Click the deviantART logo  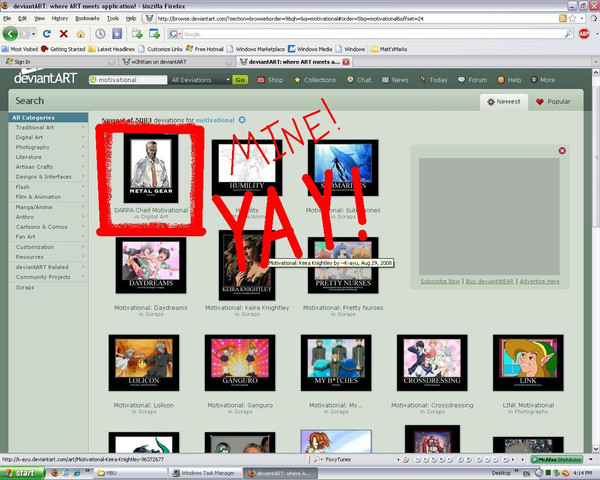tap(46, 78)
